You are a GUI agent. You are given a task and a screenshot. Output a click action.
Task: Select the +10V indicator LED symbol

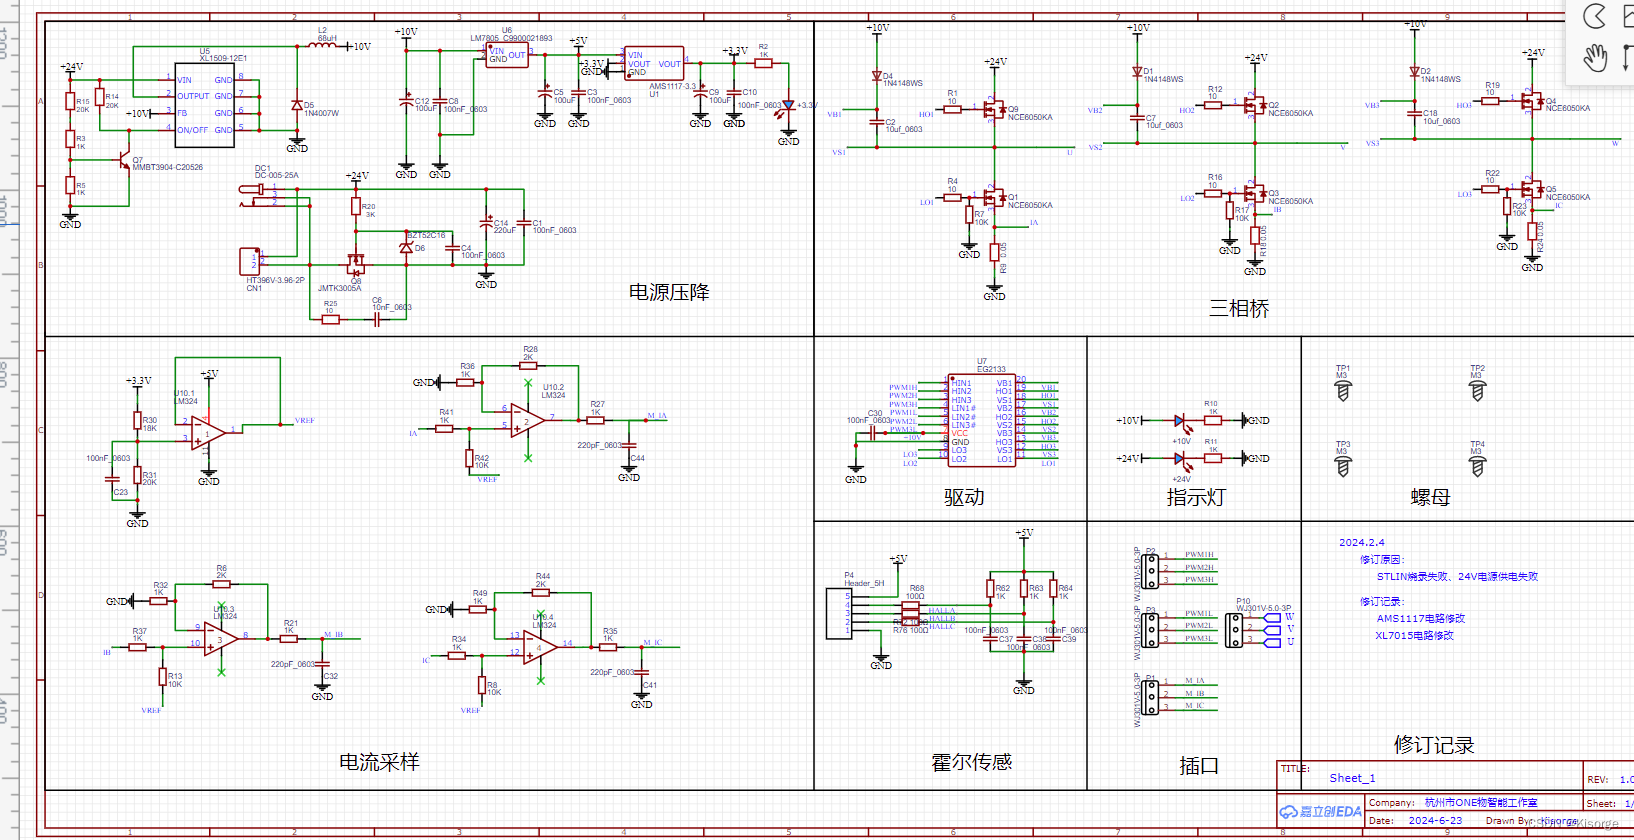pyautogui.click(x=1181, y=421)
